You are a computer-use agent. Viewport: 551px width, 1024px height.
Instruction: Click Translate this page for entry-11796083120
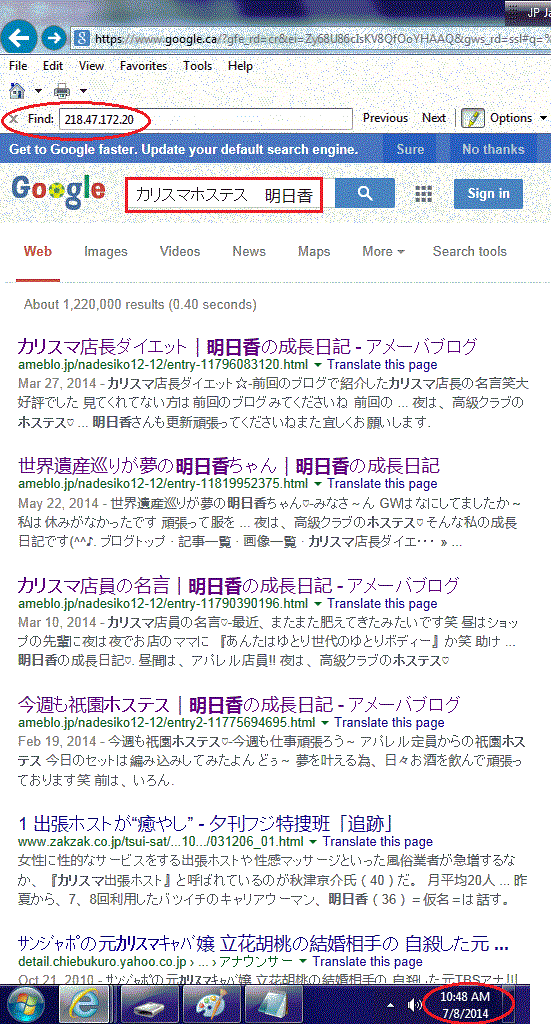[x=383, y=364]
